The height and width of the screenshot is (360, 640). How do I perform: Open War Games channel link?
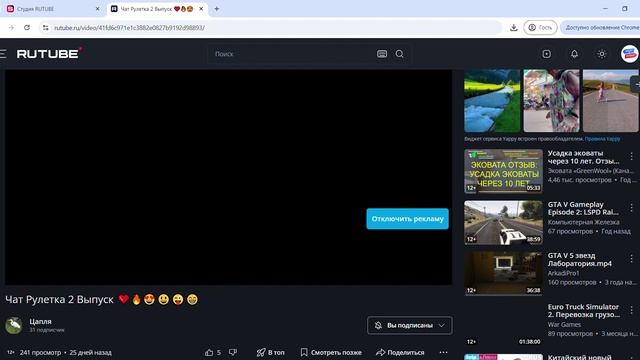point(564,324)
